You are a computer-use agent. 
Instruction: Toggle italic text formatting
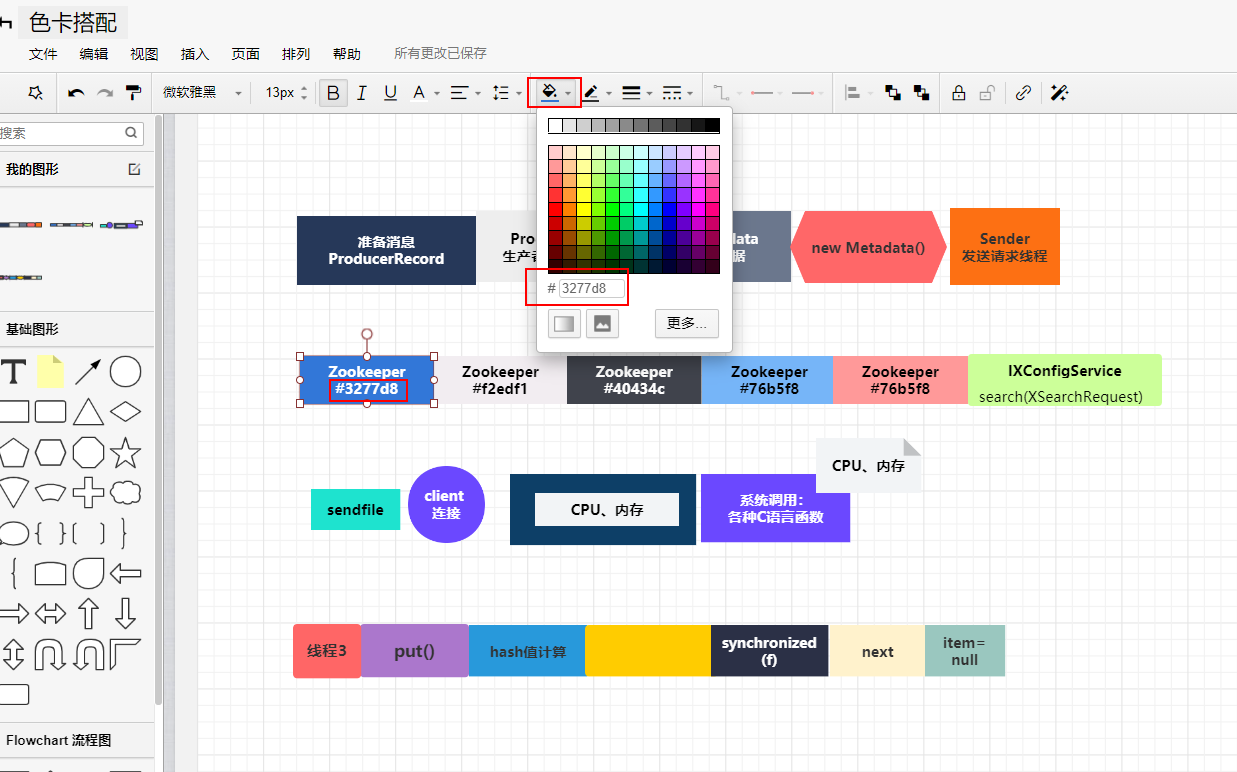(x=361, y=93)
